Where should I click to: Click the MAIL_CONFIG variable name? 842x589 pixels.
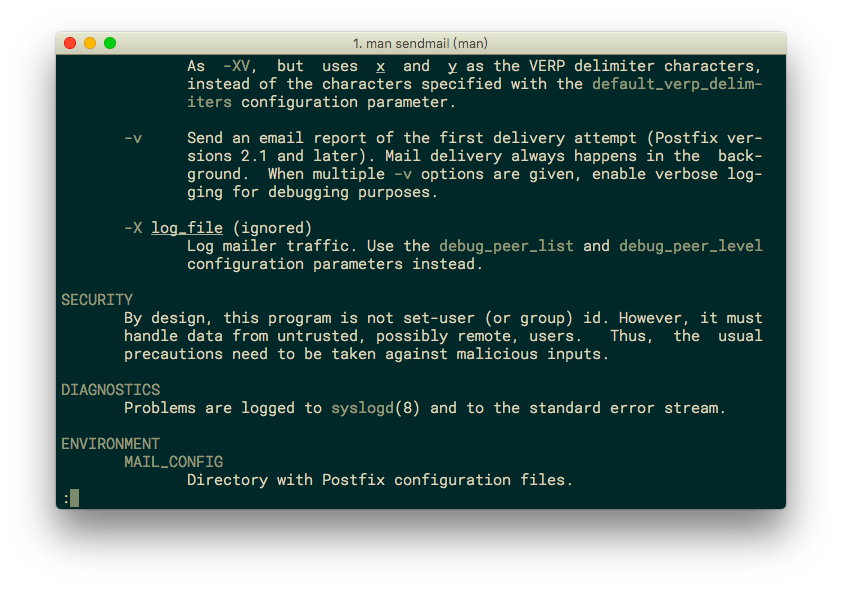[173, 462]
